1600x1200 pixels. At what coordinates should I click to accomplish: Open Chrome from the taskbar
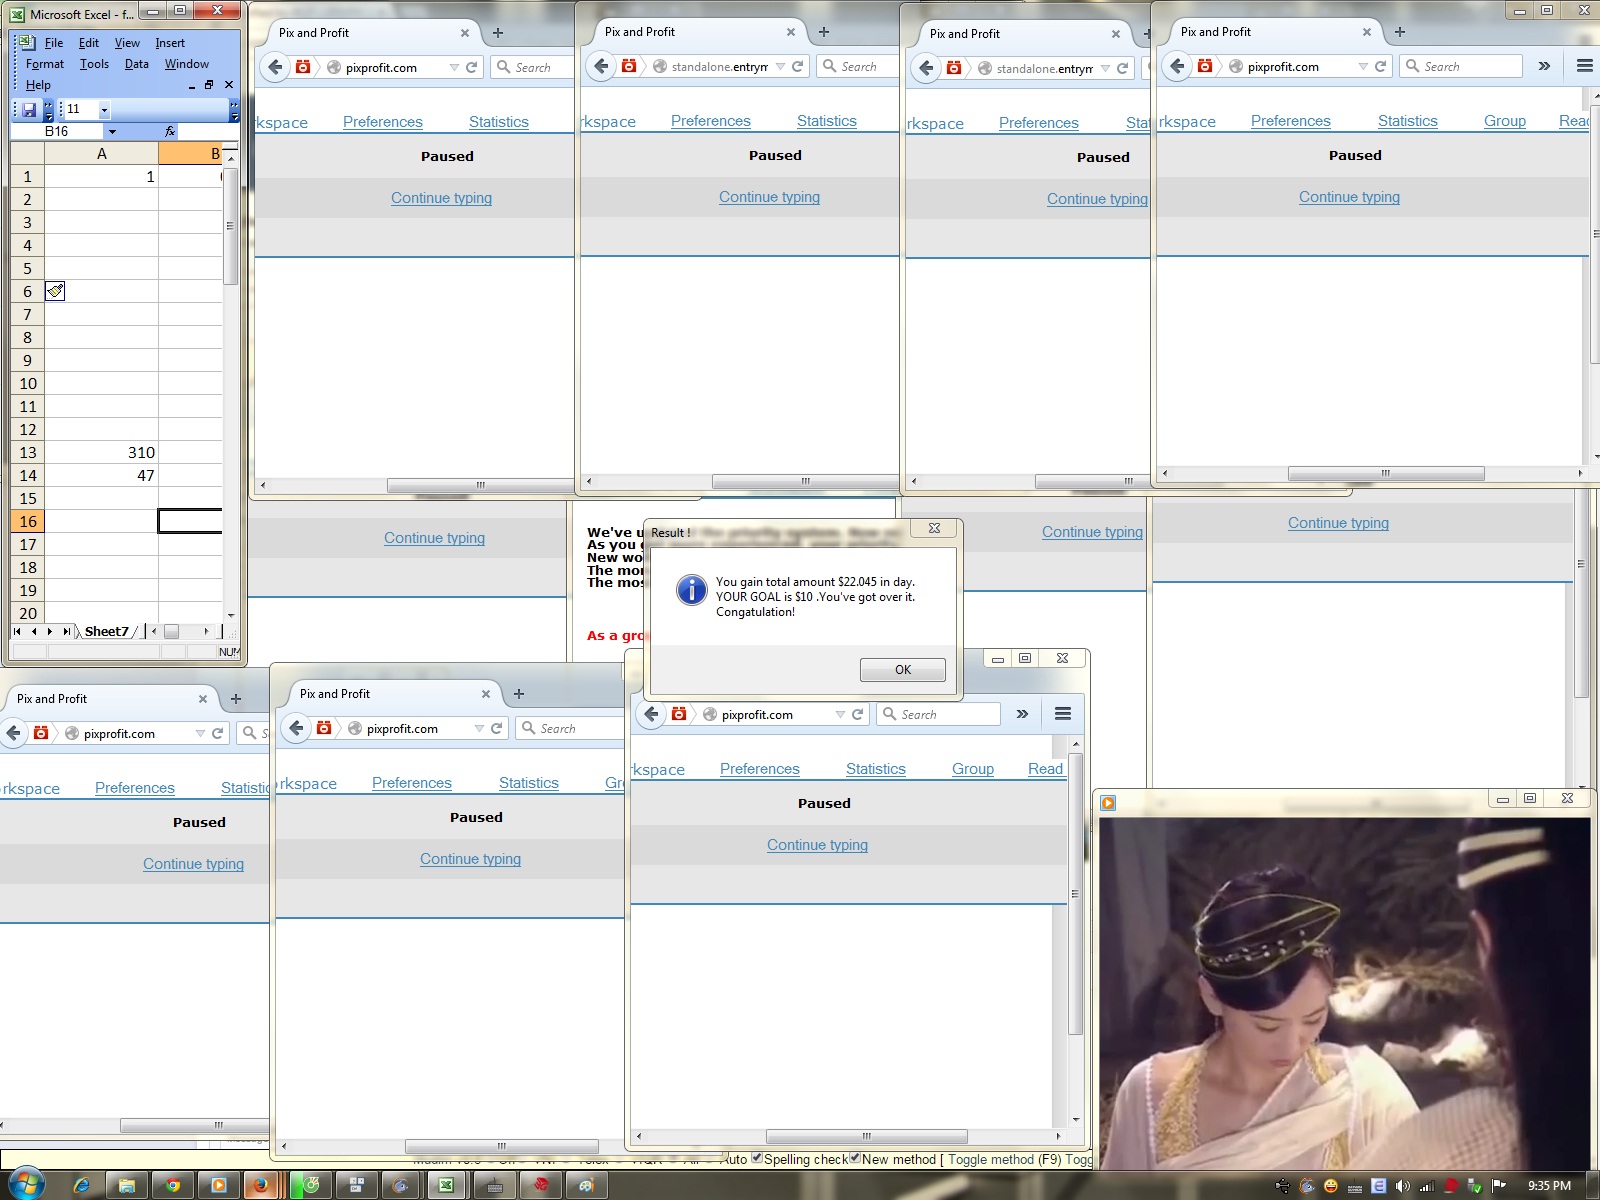click(173, 1186)
